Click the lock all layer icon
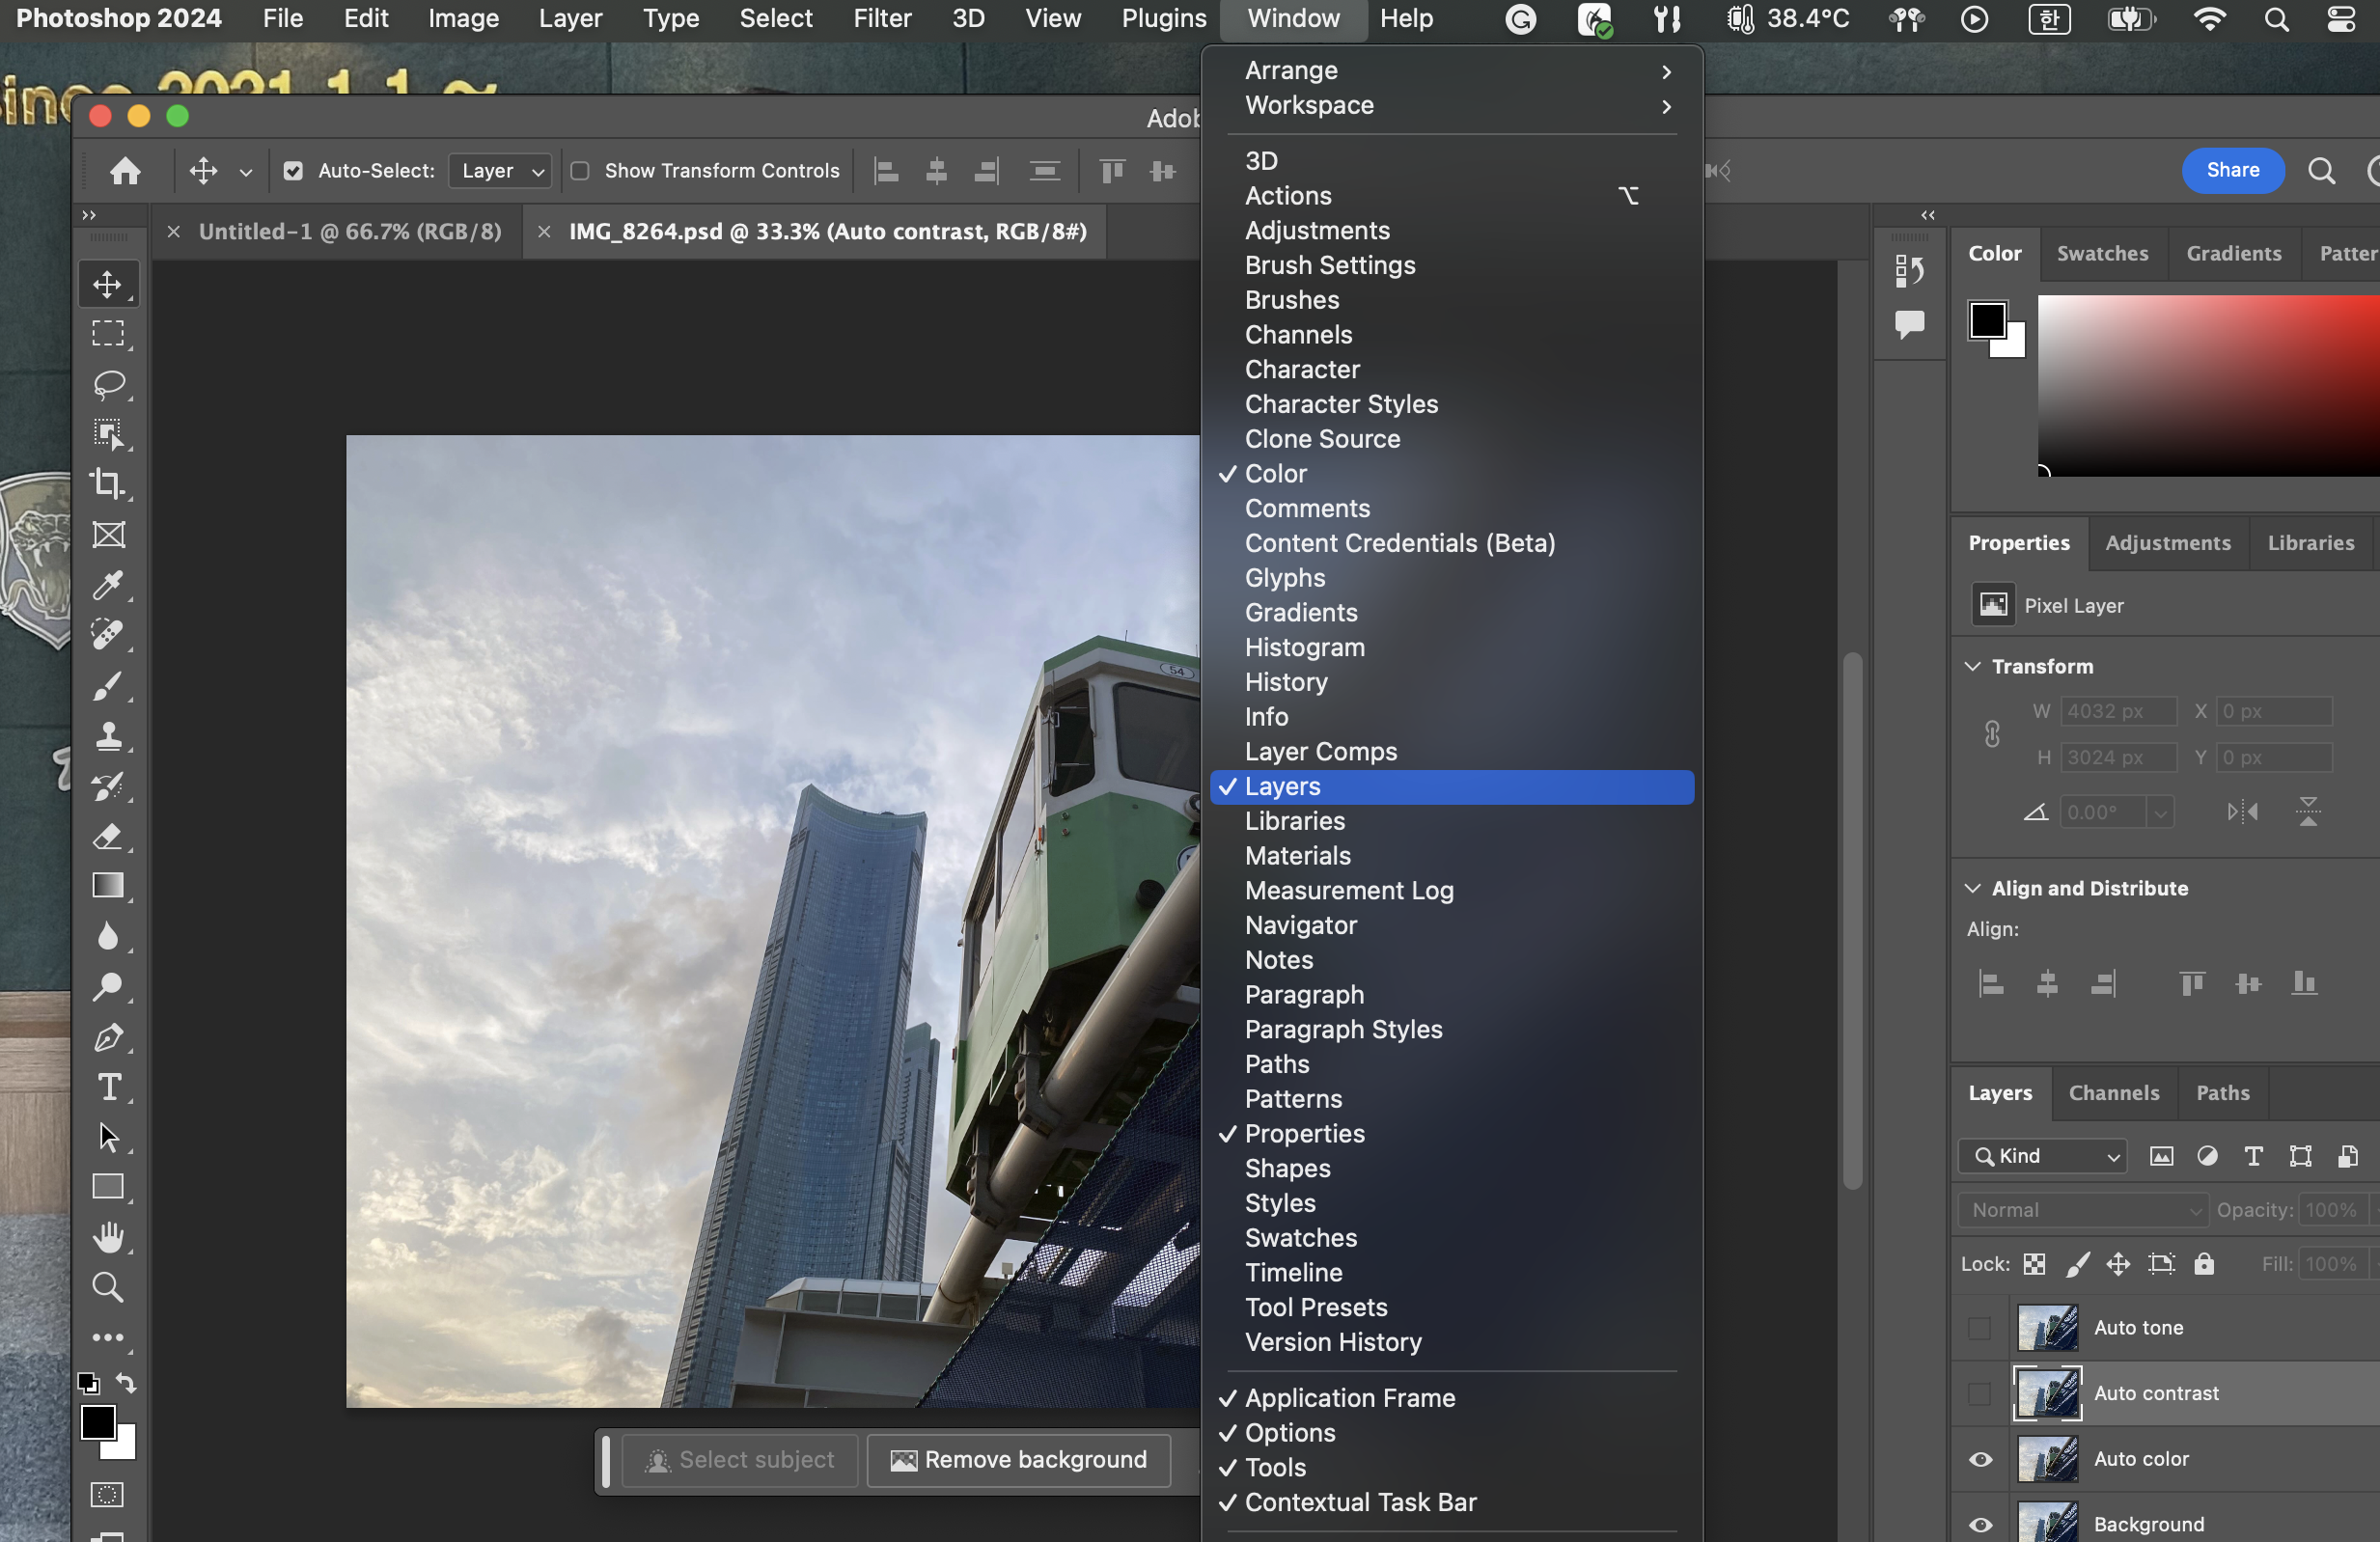Image resolution: width=2380 pixels, height=1542 pixels. (x=2204, y=1264)
